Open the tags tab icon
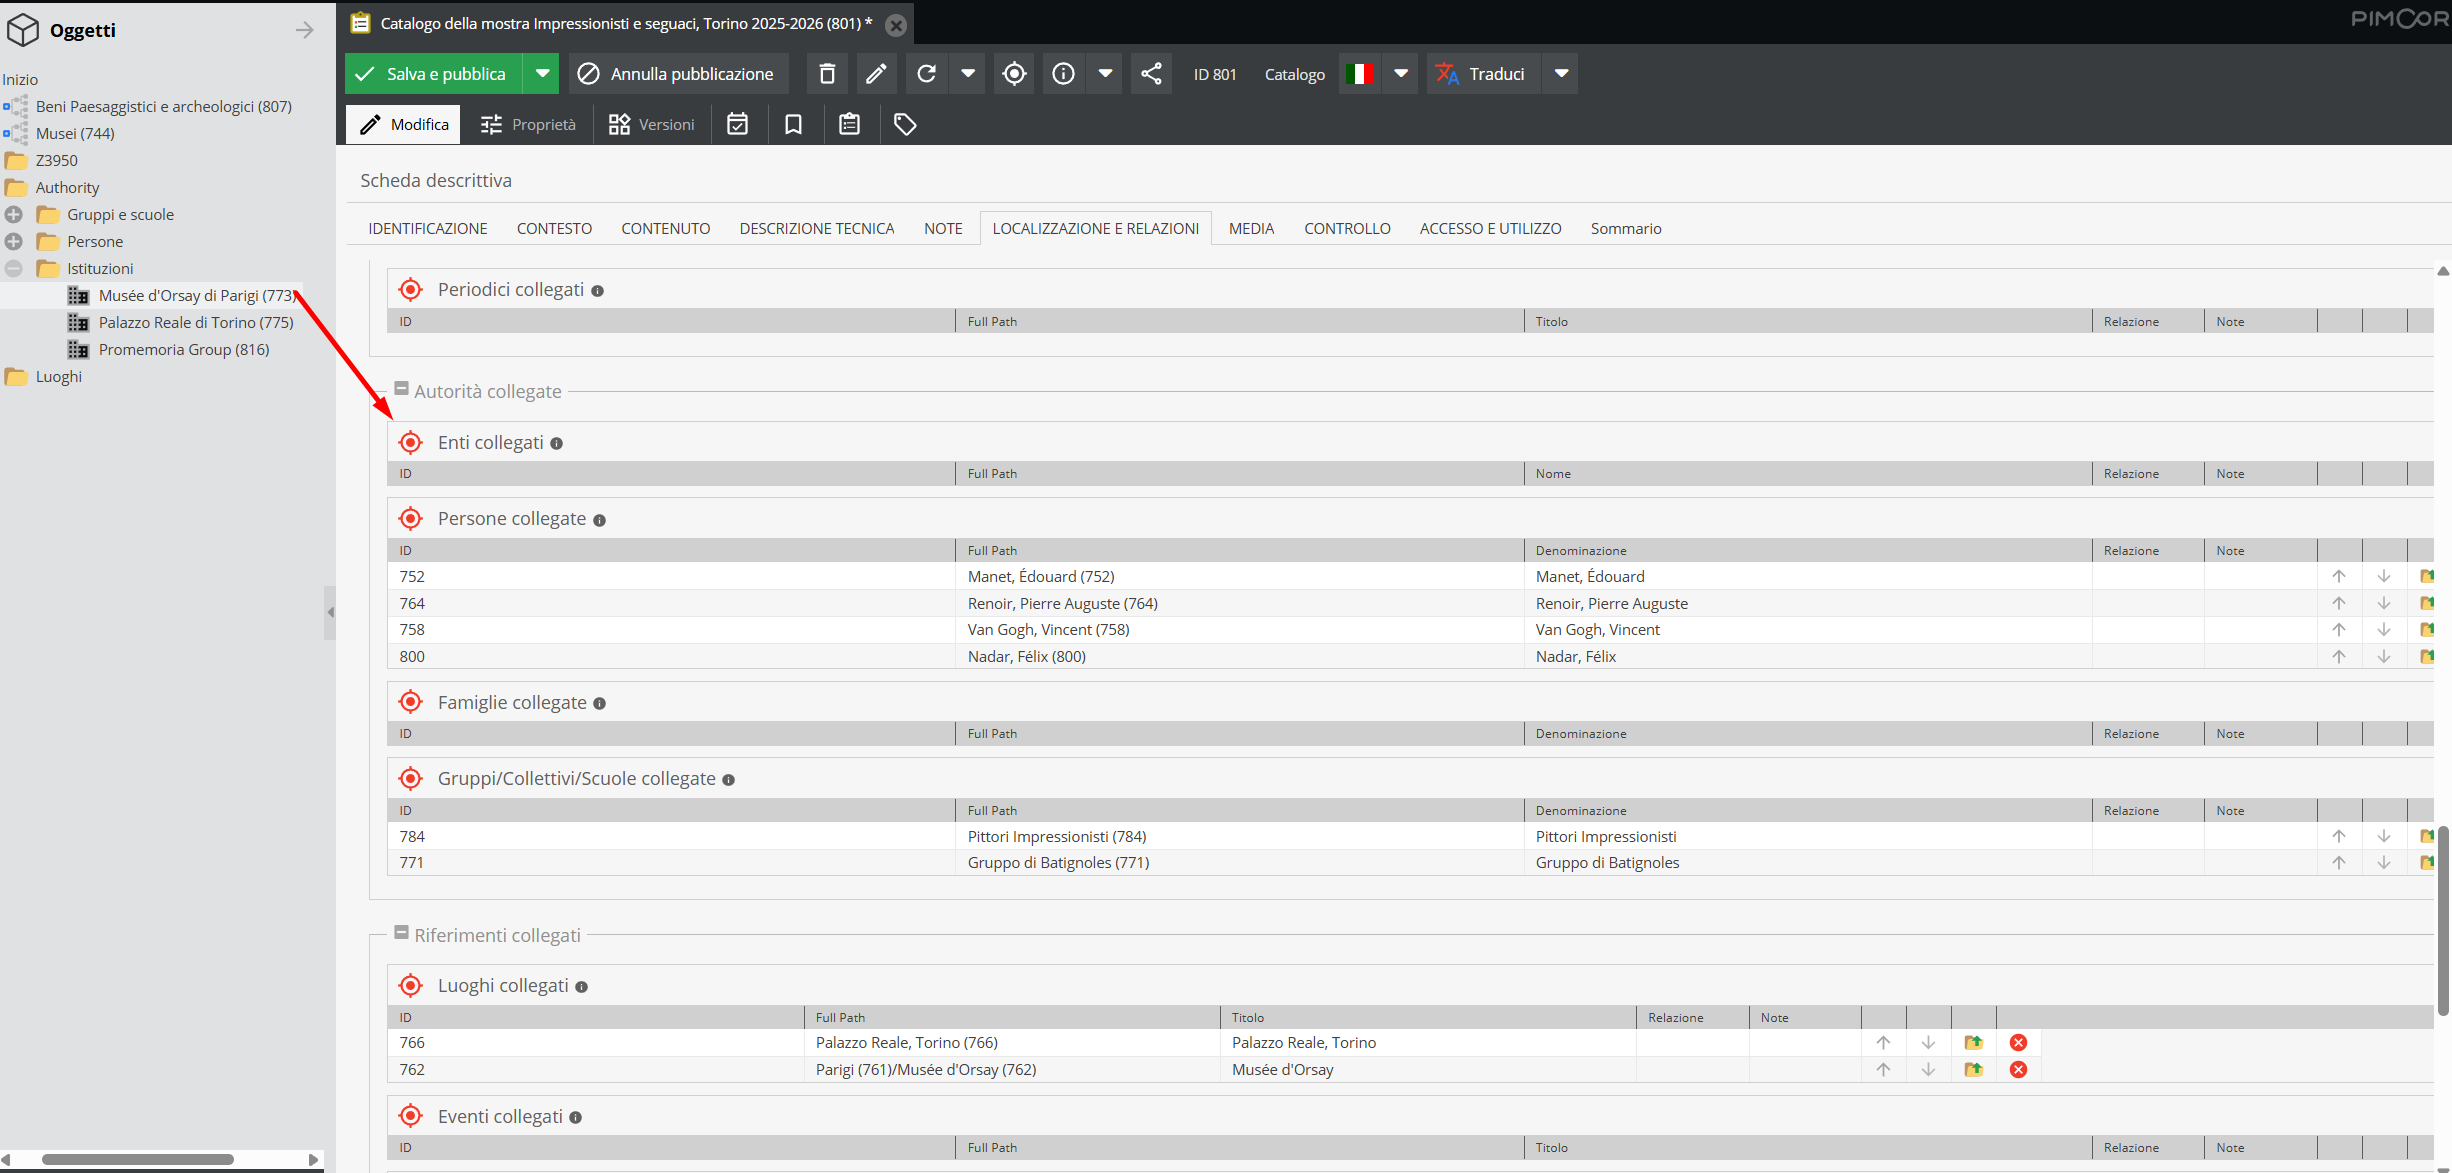2452x1173 pixels. [905, 124]
